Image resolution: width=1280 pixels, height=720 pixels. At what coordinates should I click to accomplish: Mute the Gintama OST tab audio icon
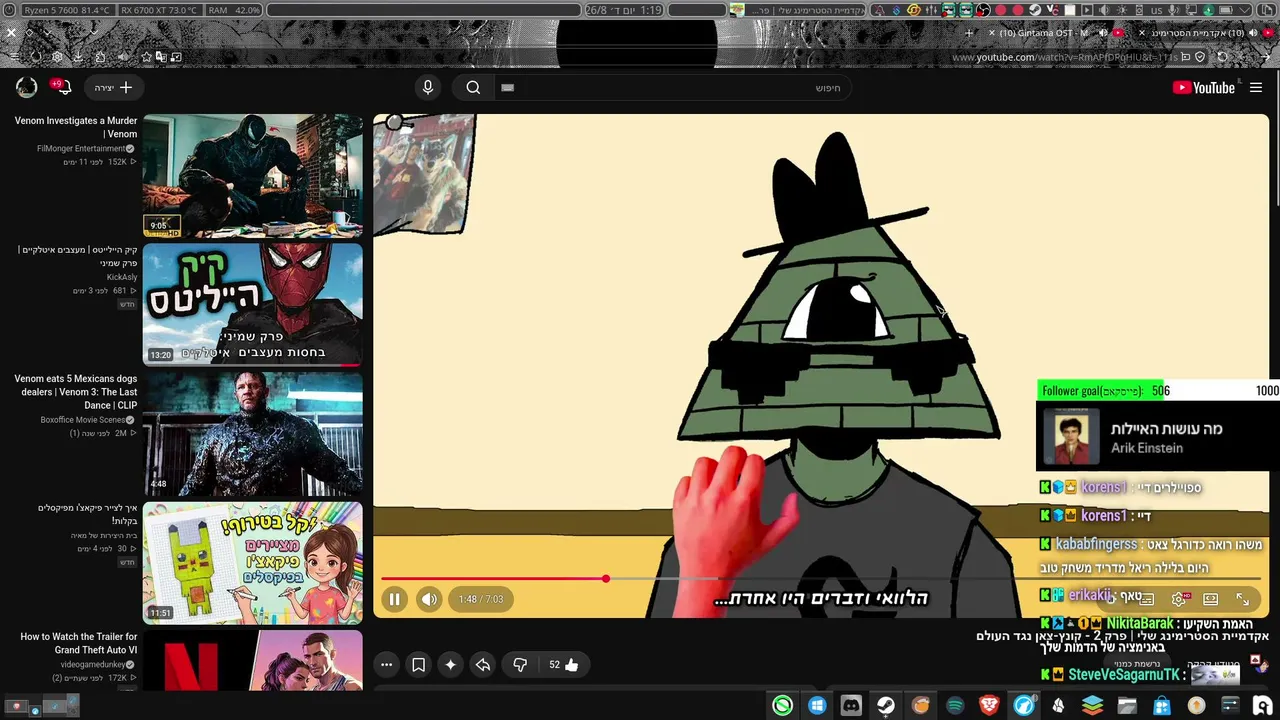tap(1105, 33)
